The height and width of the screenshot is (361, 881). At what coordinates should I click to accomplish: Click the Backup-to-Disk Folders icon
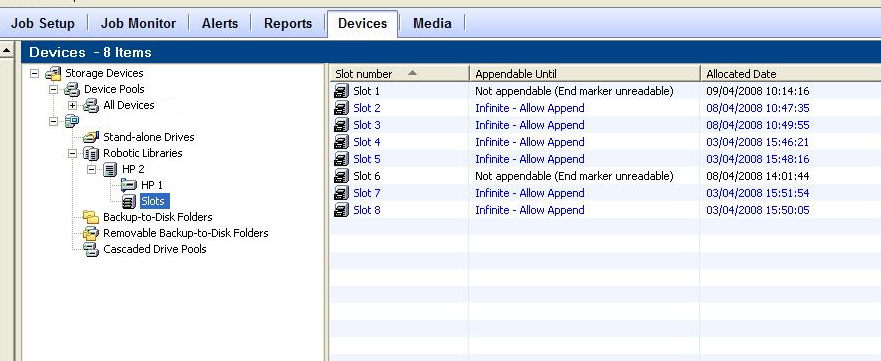click(91, 217)
